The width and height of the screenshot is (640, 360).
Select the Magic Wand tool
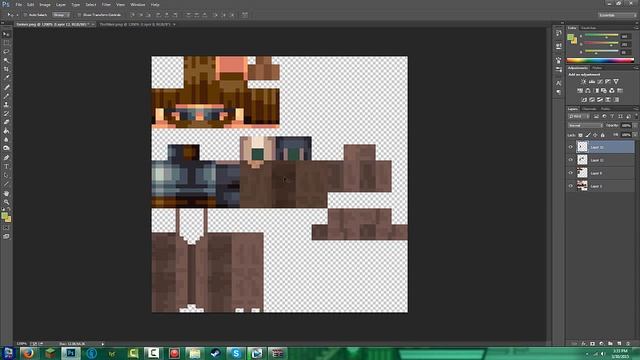[6, 60]
